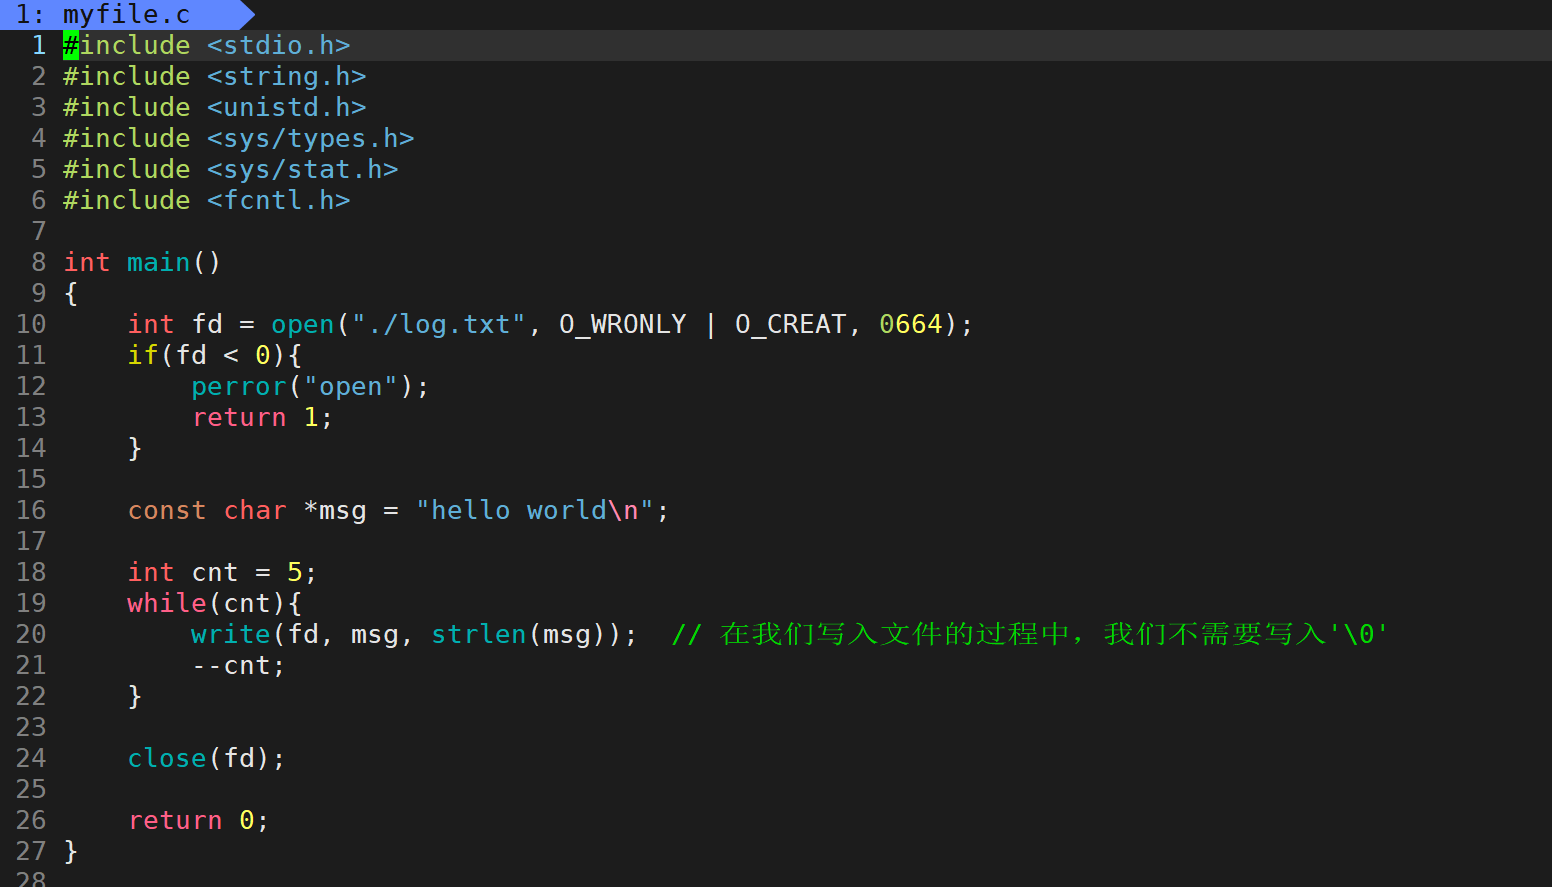Viewport: 1552px width, 887px height.
Task: Click the main function name
Action: tap(159, 262)
